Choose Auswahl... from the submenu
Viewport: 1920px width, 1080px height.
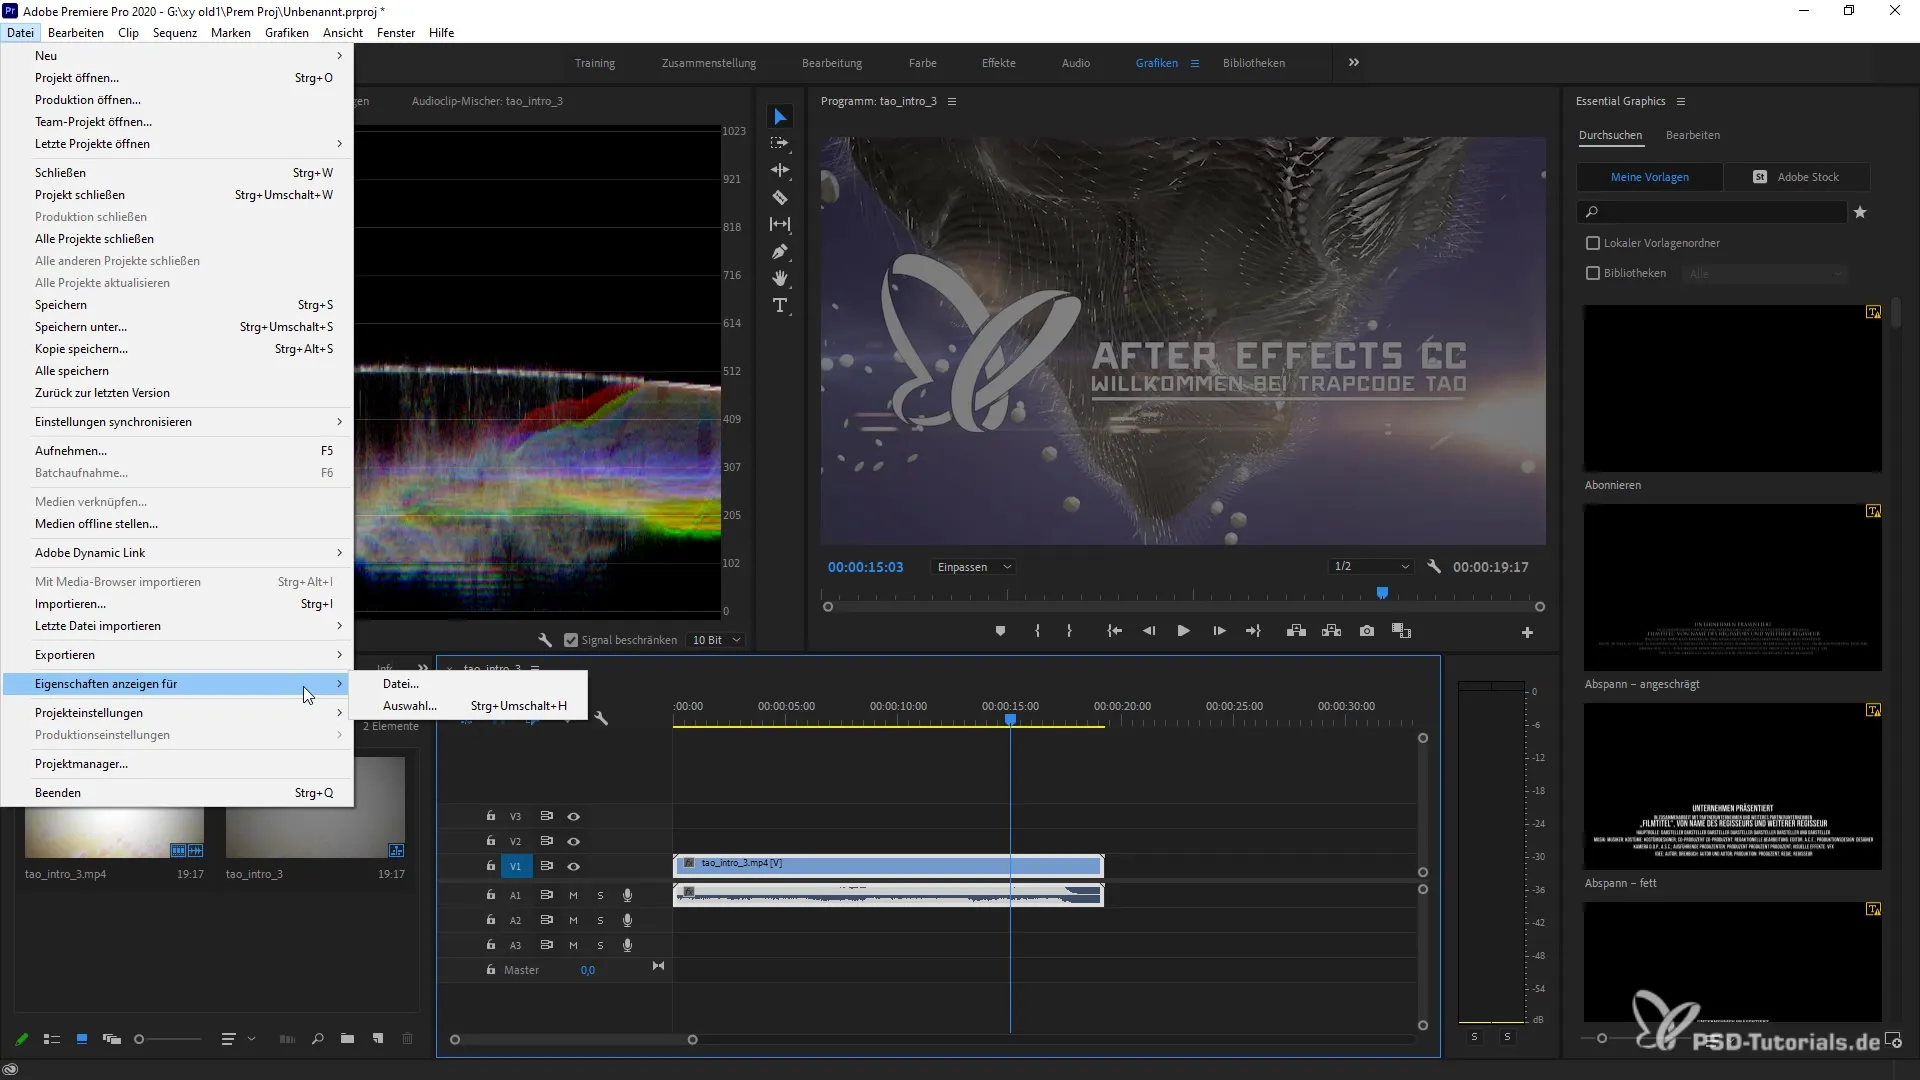[x=410, y=706]
